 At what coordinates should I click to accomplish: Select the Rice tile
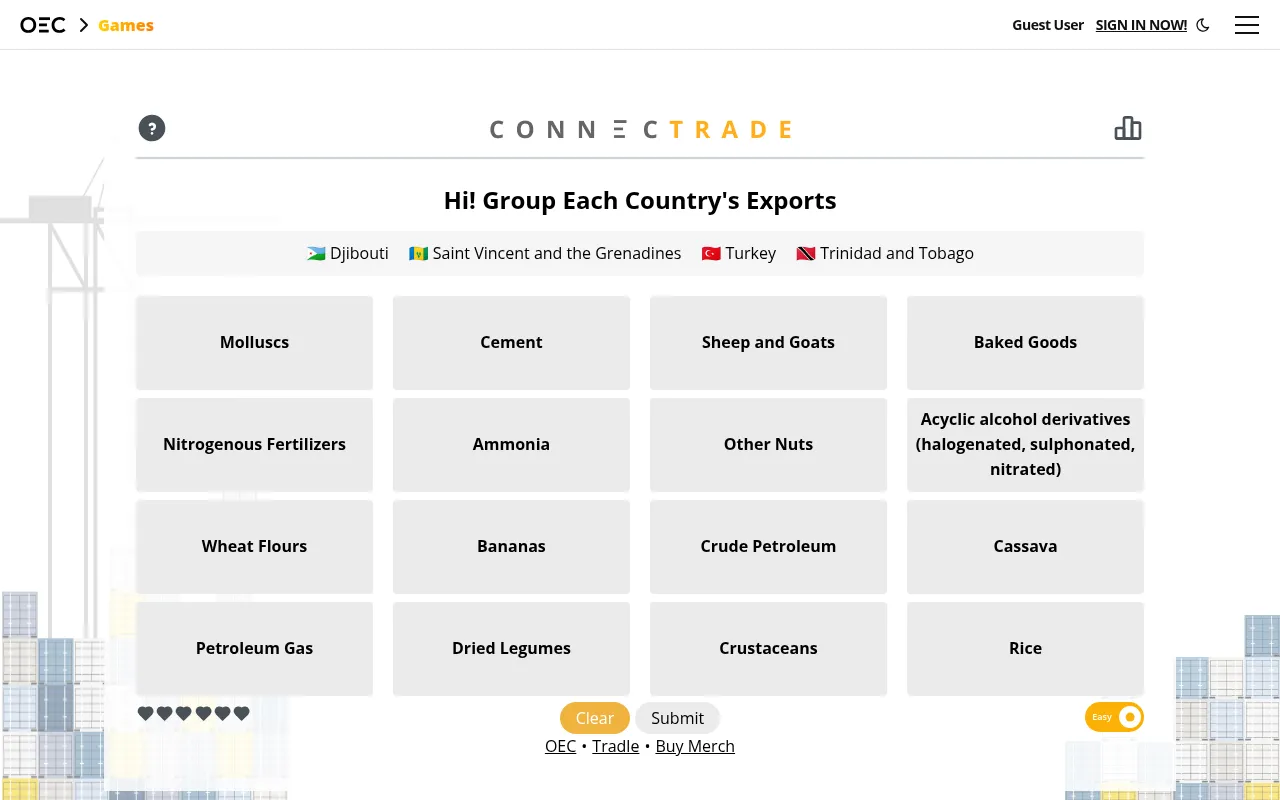pyautogui.click(x=1025, y=648)
